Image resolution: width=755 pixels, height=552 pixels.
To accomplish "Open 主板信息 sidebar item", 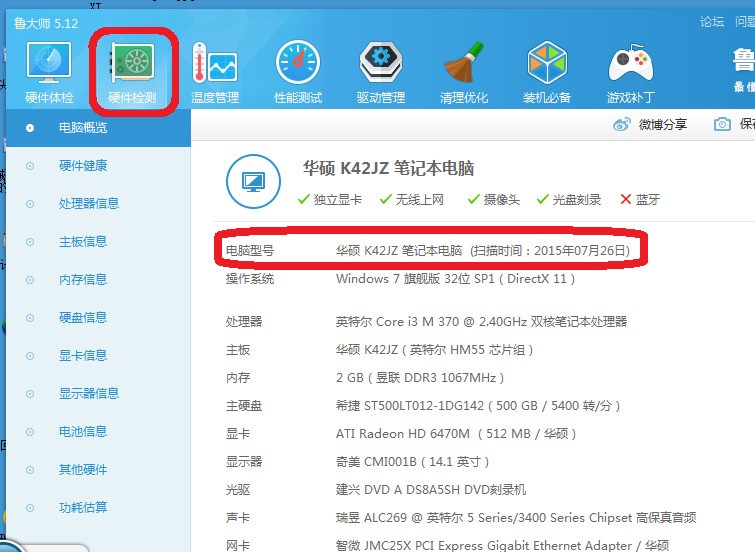I will click(x=98, y=241).
